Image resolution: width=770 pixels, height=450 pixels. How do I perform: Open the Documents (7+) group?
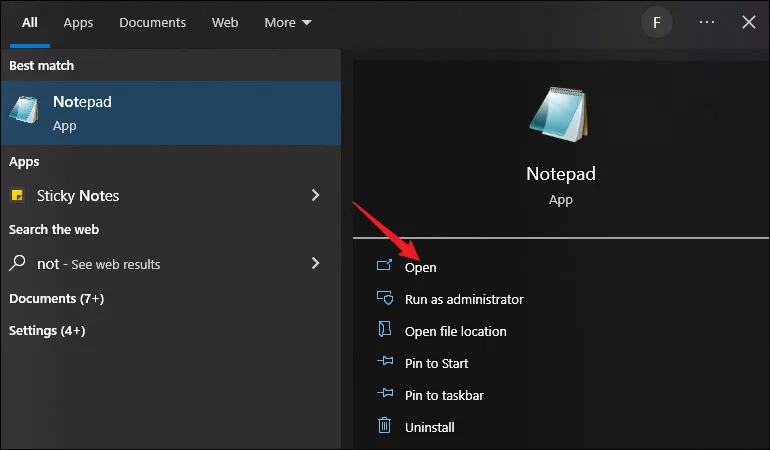click(56, 299)
